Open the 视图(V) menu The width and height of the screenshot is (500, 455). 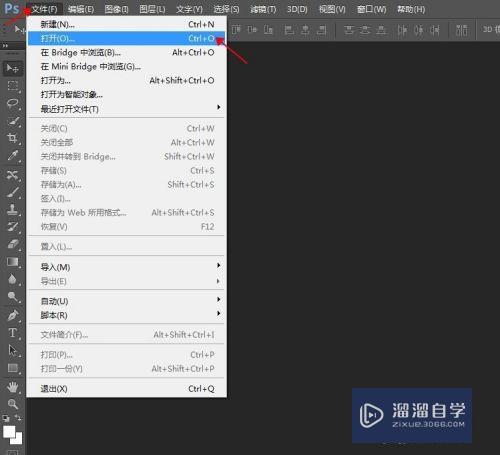(x=332, y=9)
